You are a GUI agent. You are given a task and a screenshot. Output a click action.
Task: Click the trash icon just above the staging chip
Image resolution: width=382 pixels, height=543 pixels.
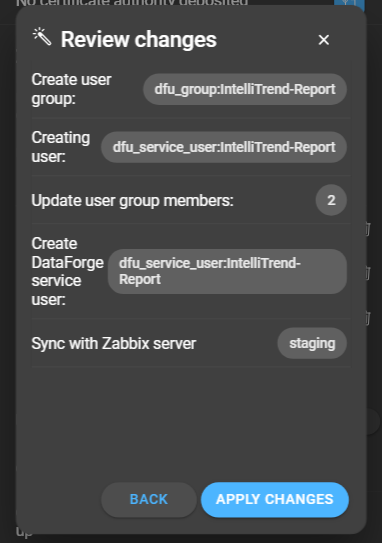368,318
